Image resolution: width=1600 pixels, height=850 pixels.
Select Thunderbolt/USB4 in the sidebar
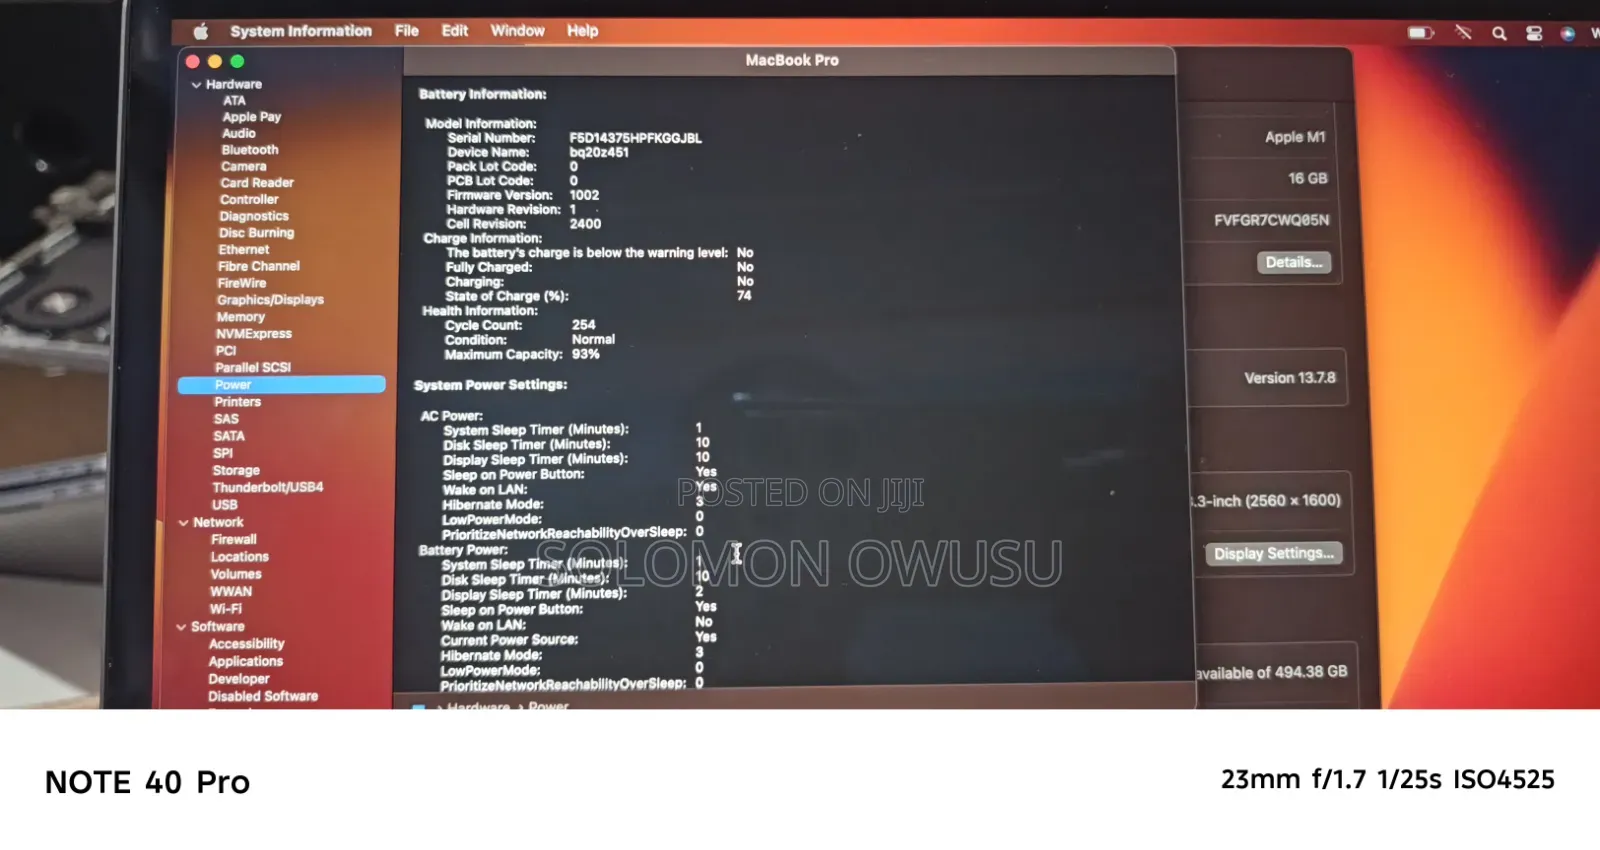267,487
